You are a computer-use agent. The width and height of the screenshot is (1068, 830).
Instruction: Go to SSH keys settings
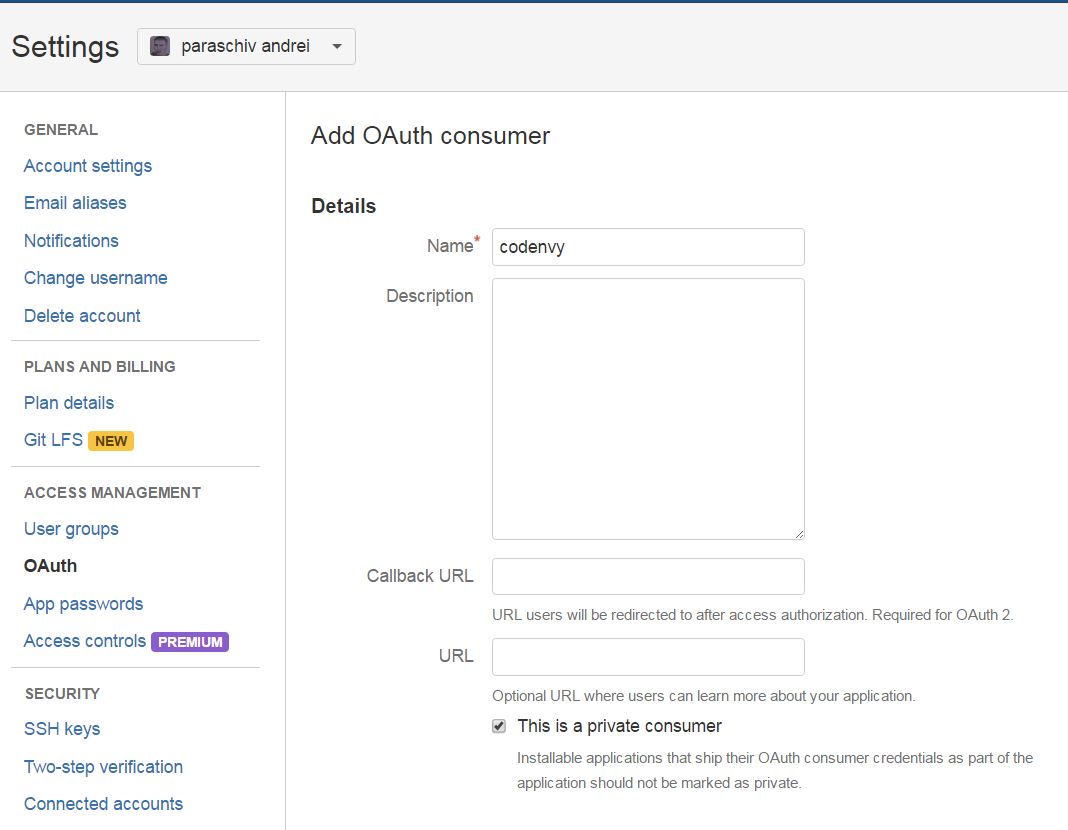62,729
